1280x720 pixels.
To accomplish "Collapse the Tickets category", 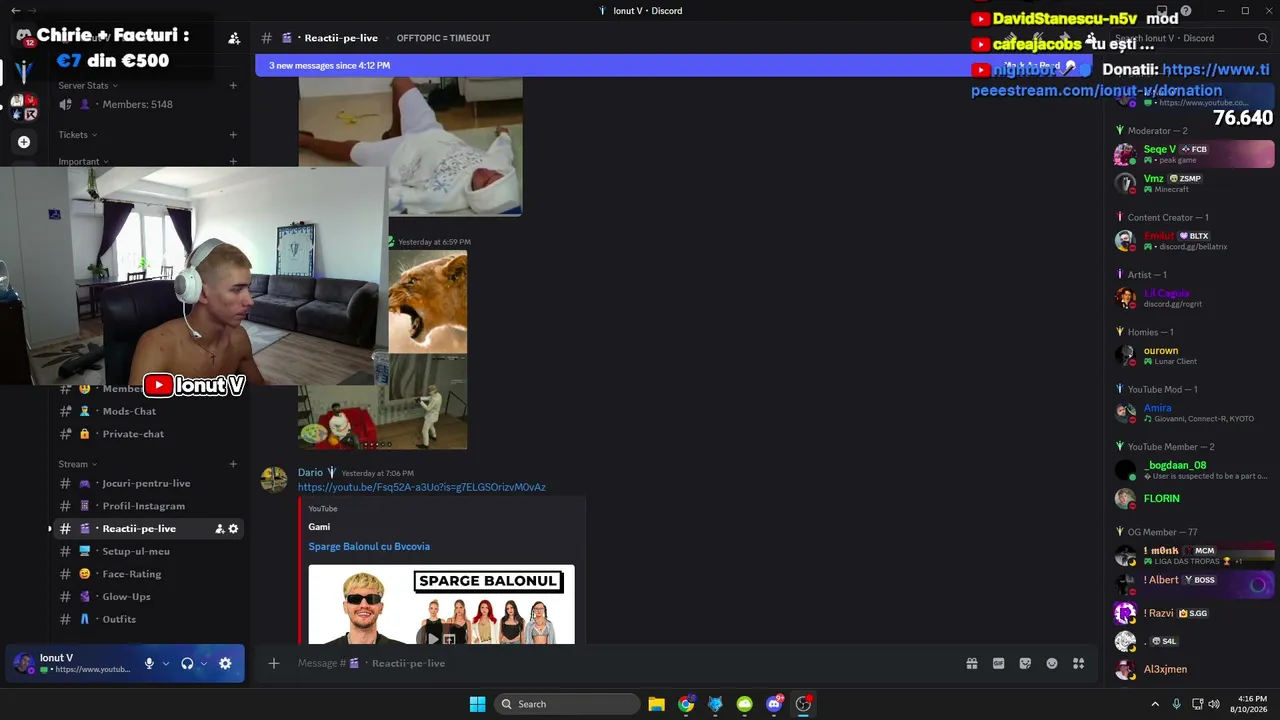I will [78, 135].
